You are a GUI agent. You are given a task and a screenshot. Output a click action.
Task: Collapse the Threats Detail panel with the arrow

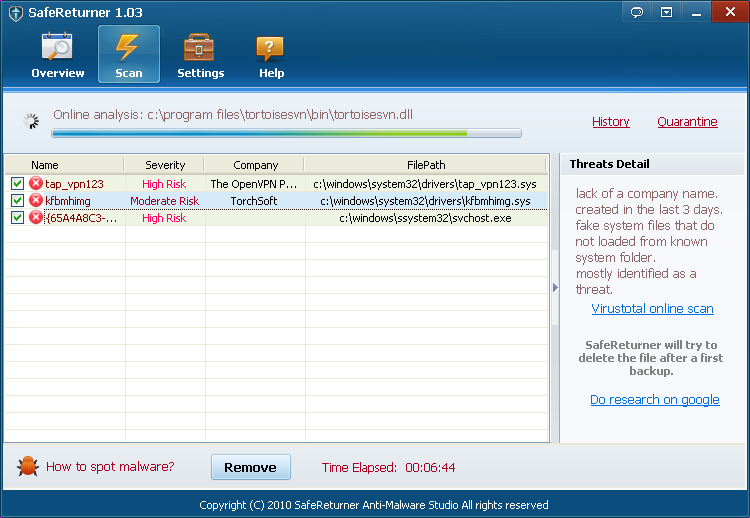pos(555,289)
